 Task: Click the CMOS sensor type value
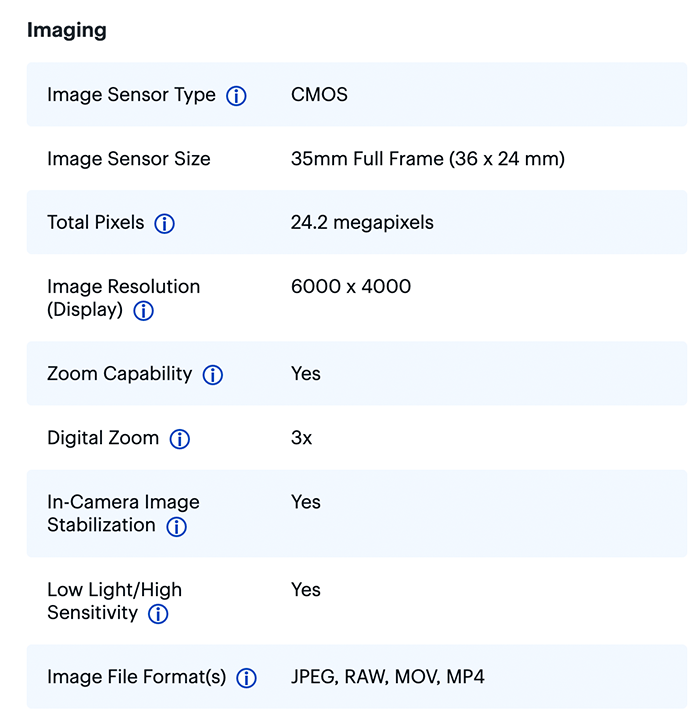[319, 95]
